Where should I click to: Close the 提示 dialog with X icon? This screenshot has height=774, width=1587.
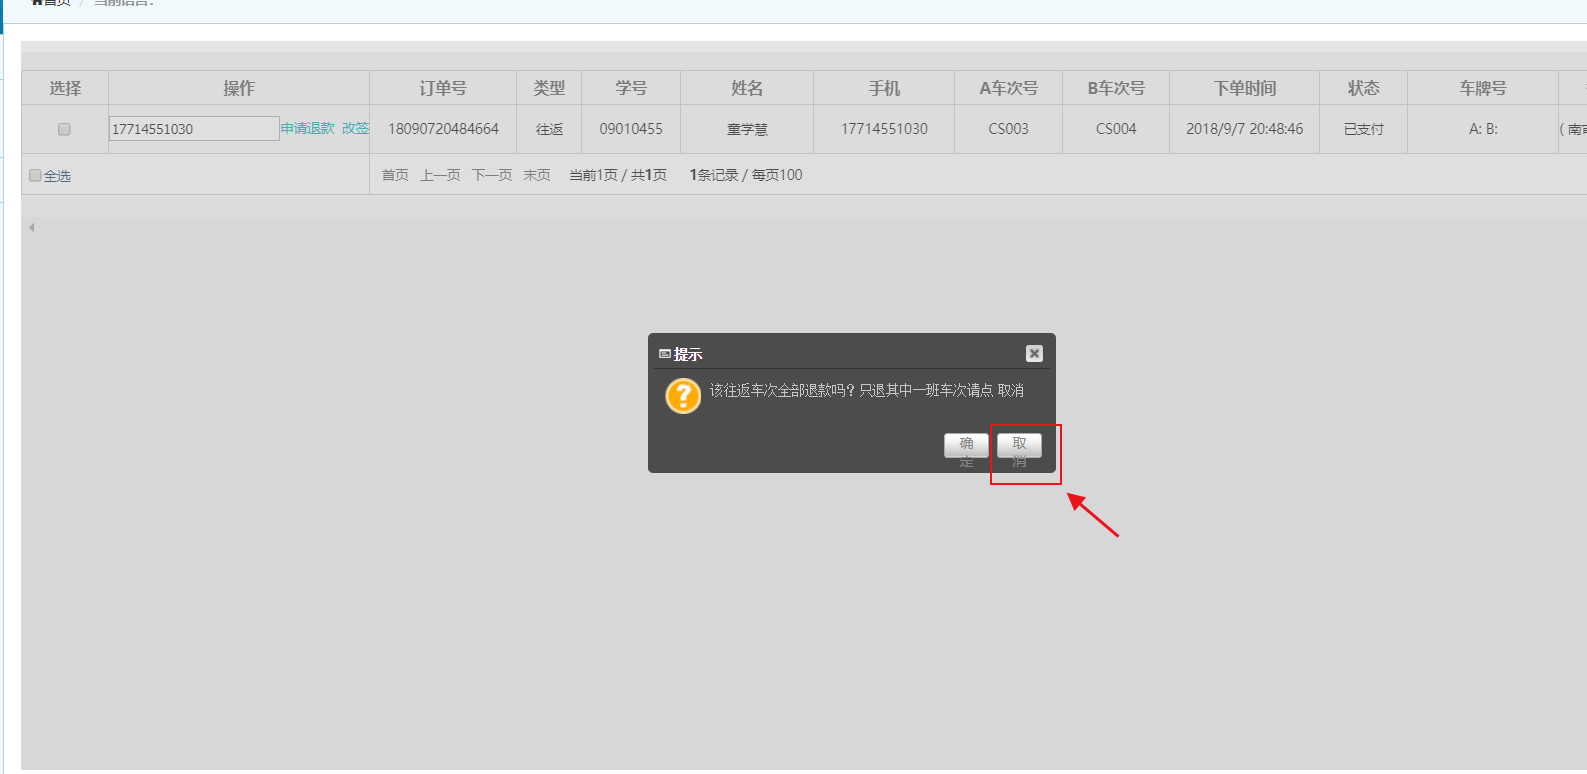click(x=1034, y=353)
